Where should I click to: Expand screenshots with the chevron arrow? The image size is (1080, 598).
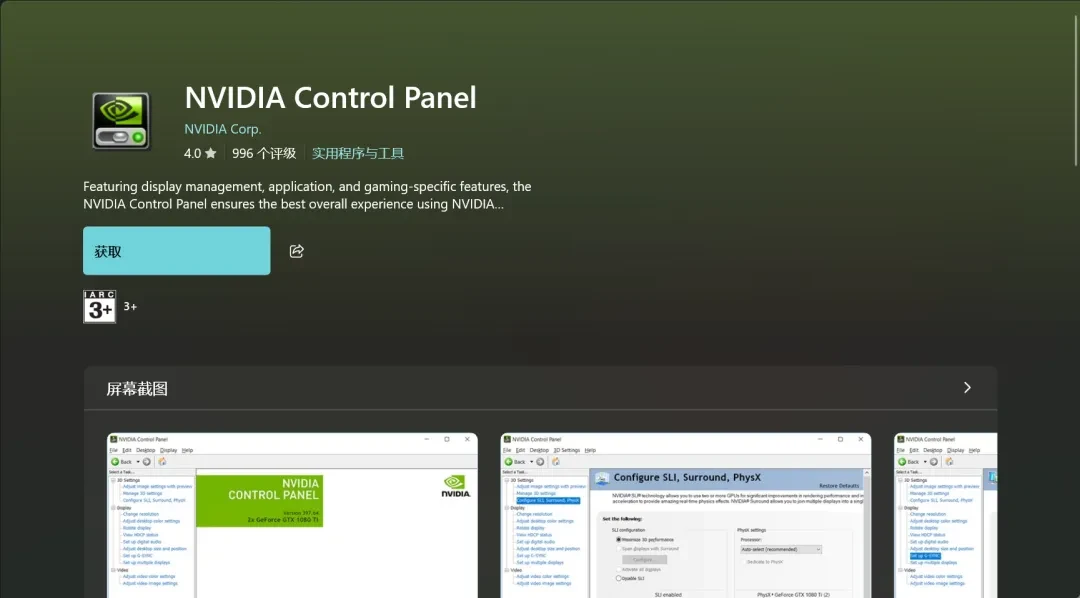click(x=967, y=388)
